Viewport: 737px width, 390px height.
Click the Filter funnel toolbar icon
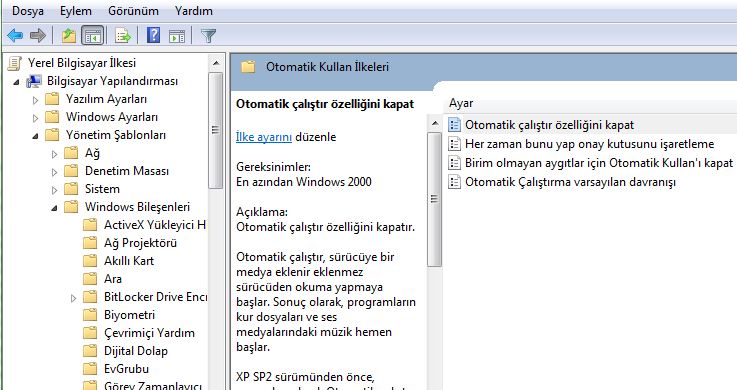[208, 35]
